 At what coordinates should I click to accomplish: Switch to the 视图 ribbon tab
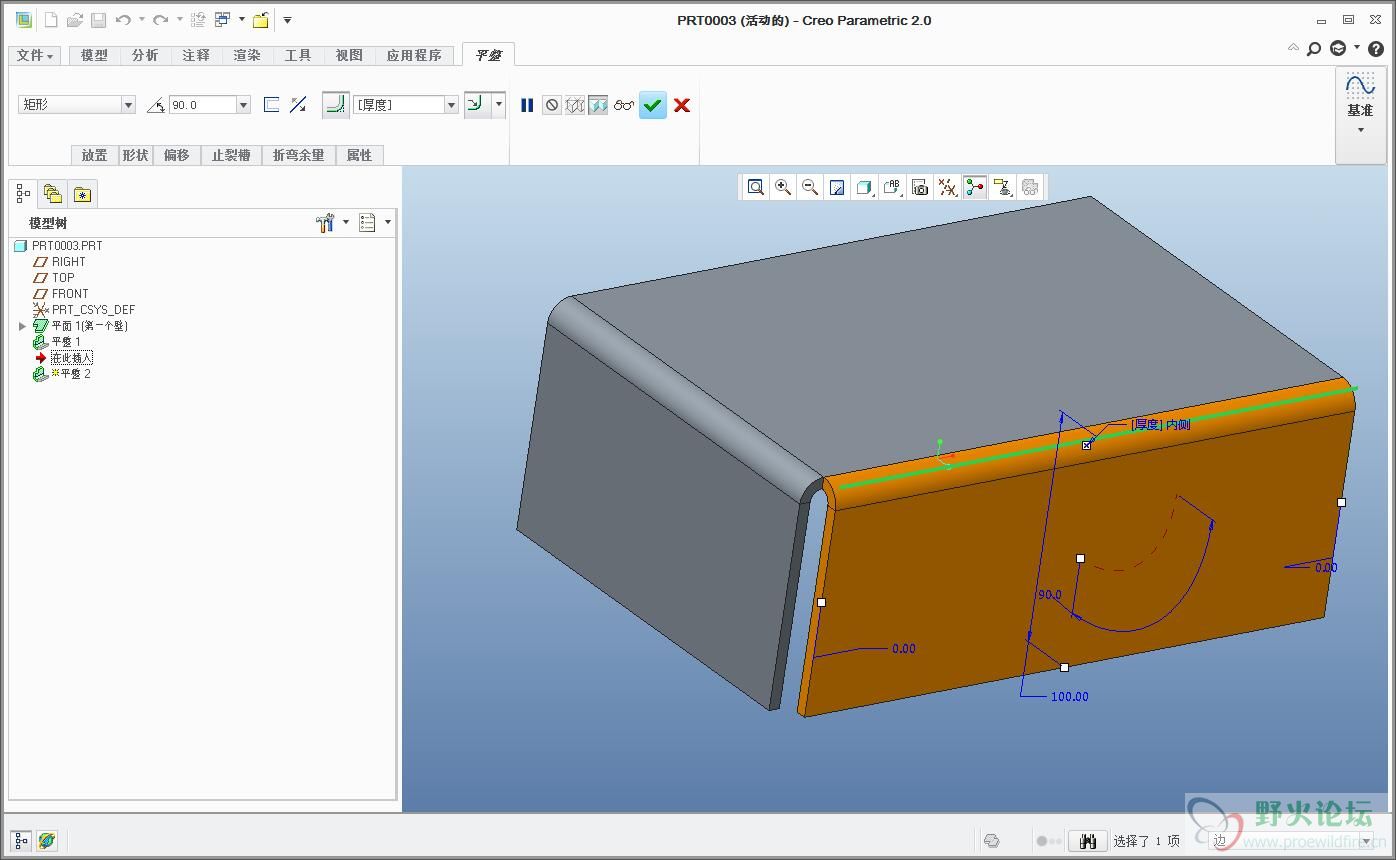pos(349,55)
